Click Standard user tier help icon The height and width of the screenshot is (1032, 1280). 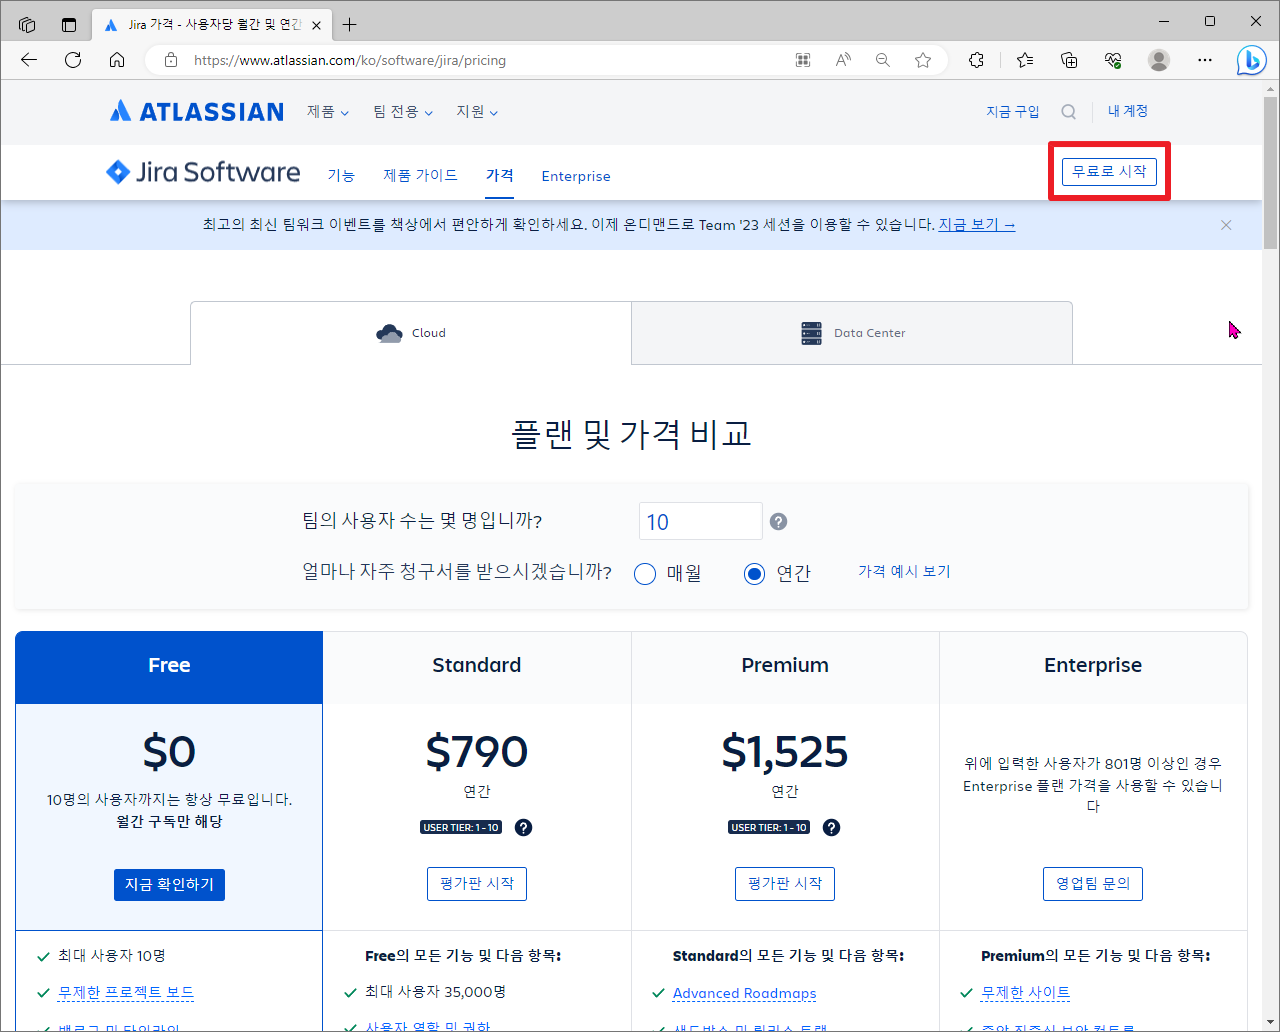pos(523,827)
